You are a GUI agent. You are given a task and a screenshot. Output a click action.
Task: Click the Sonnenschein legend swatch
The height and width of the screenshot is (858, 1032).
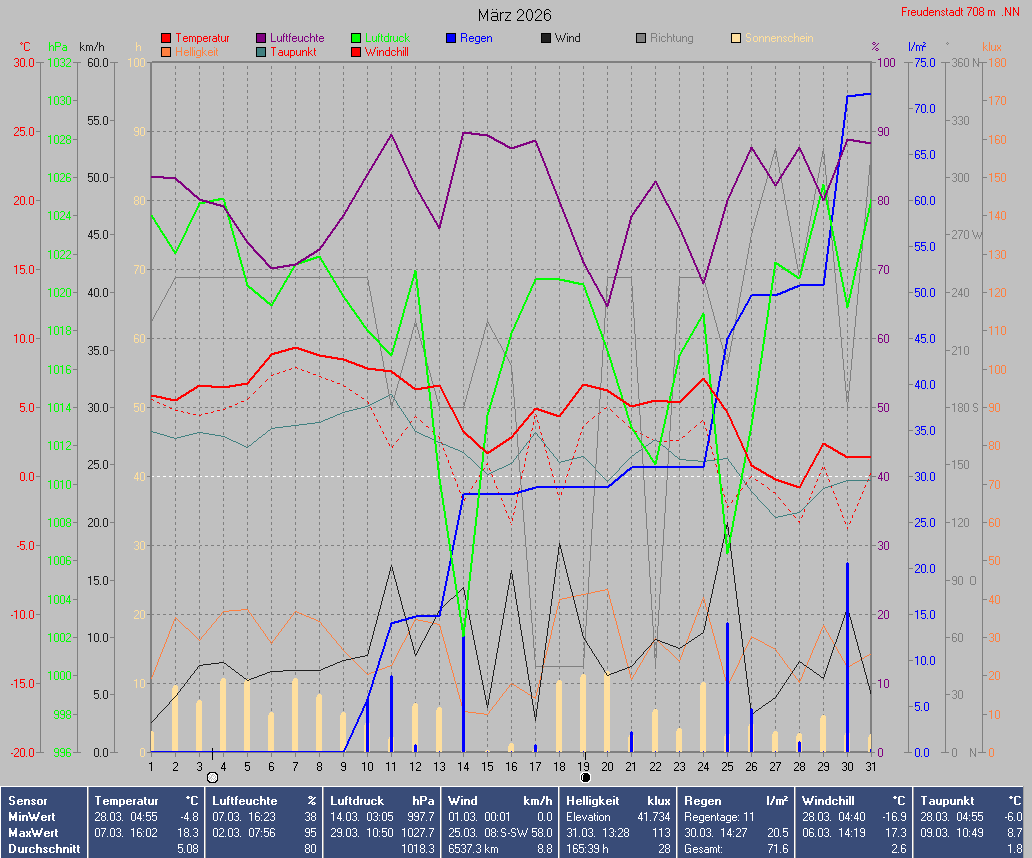[x=736, y=38]
